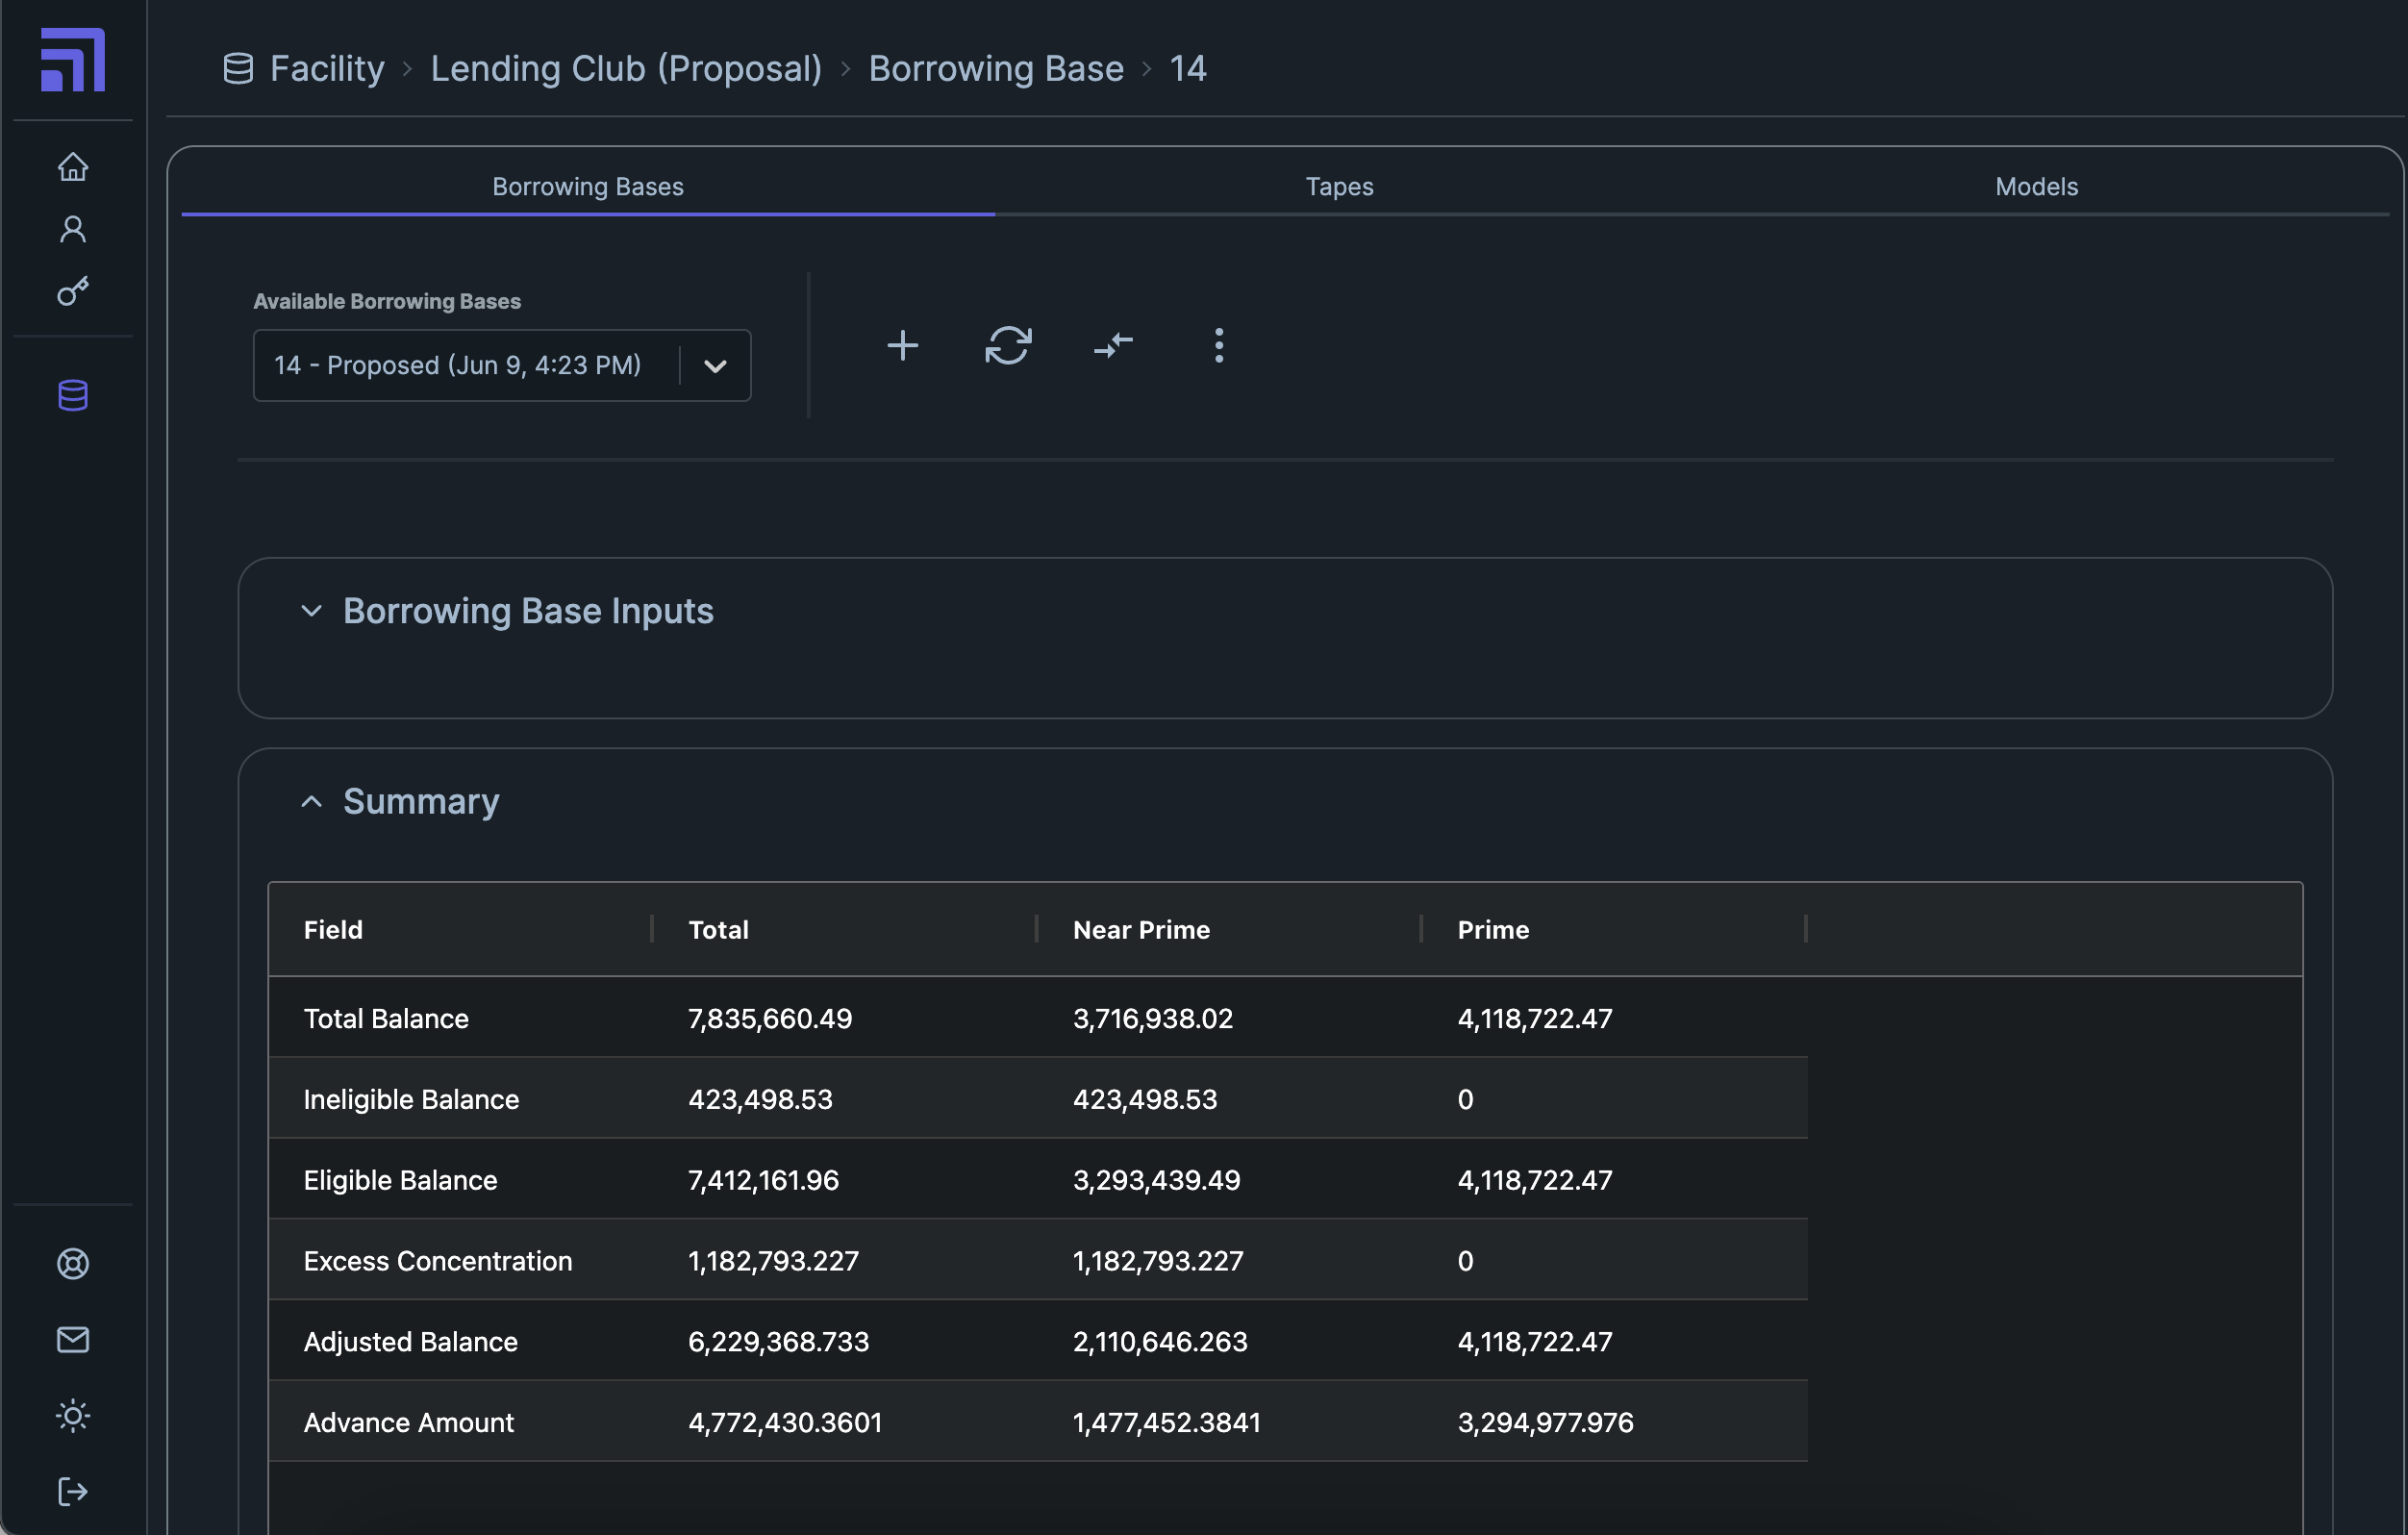
Task: Click the mail envelope icon
Action: click(x=73, y=1339)
